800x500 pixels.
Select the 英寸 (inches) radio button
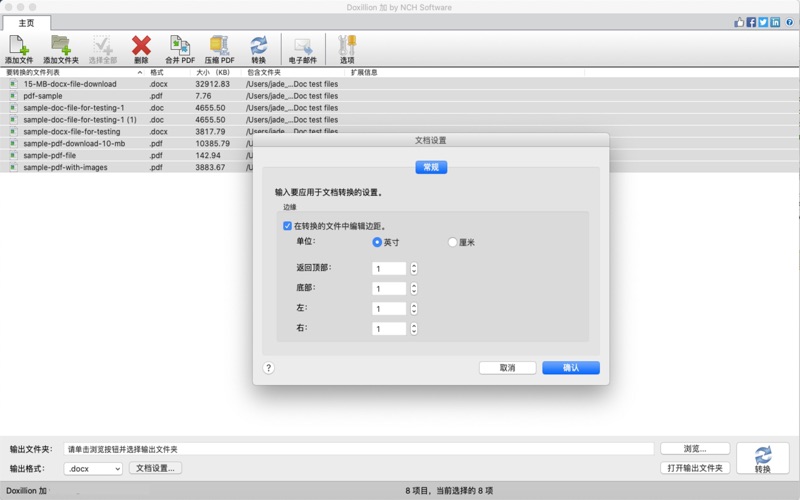377,242
